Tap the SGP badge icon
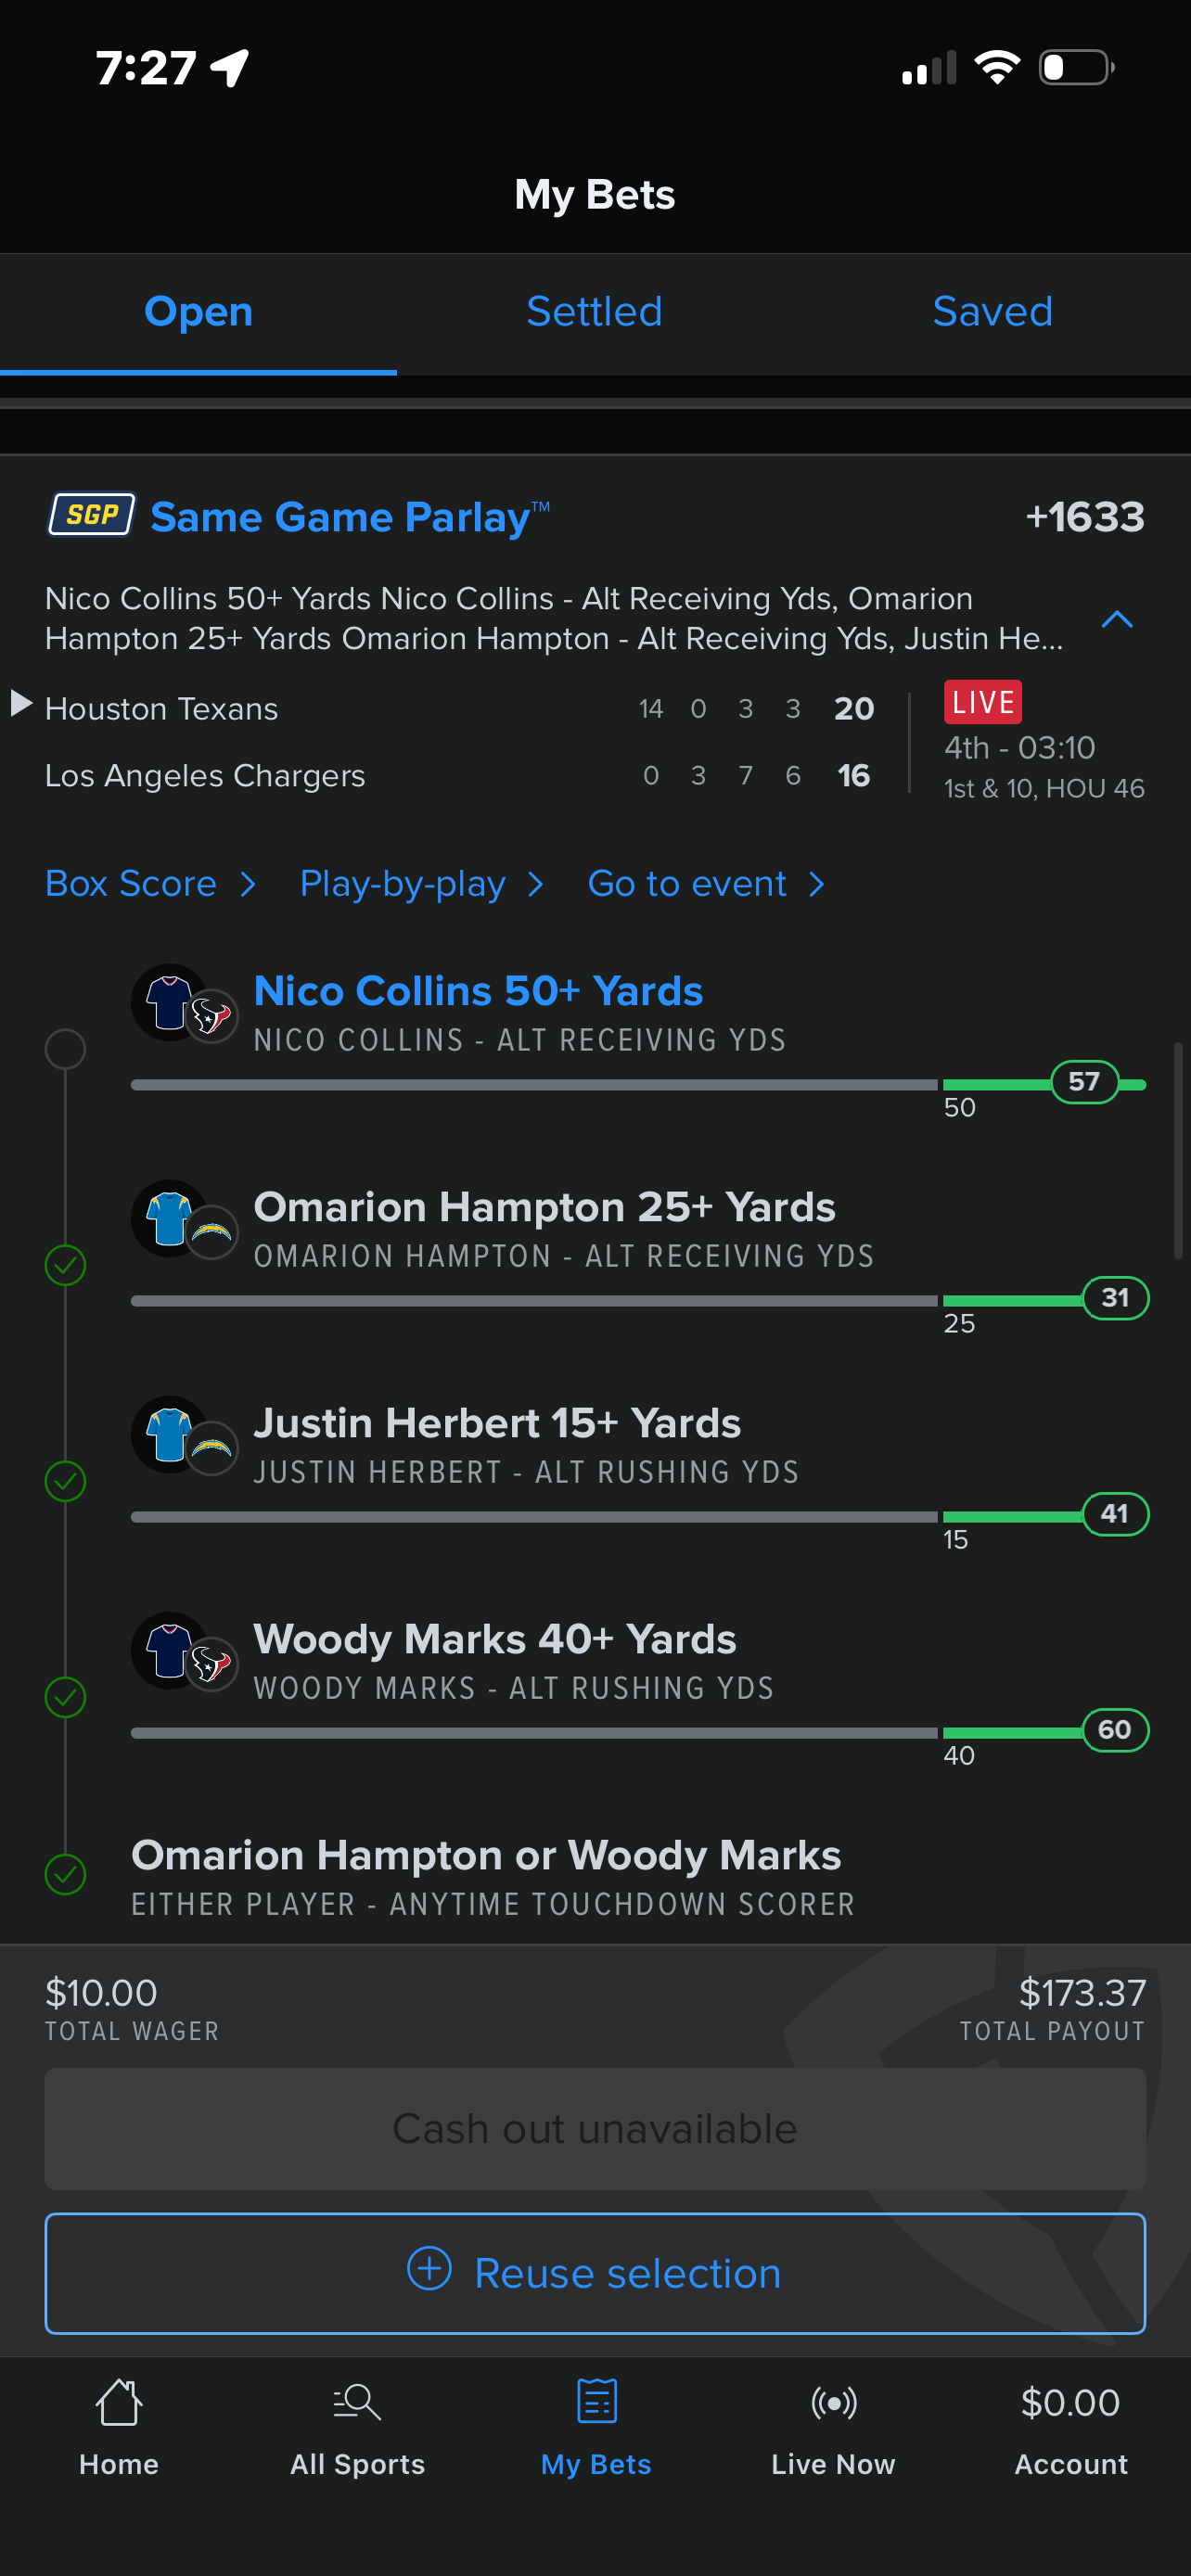This screenshot has height=2576, width=1191. (x=91, y=515)
